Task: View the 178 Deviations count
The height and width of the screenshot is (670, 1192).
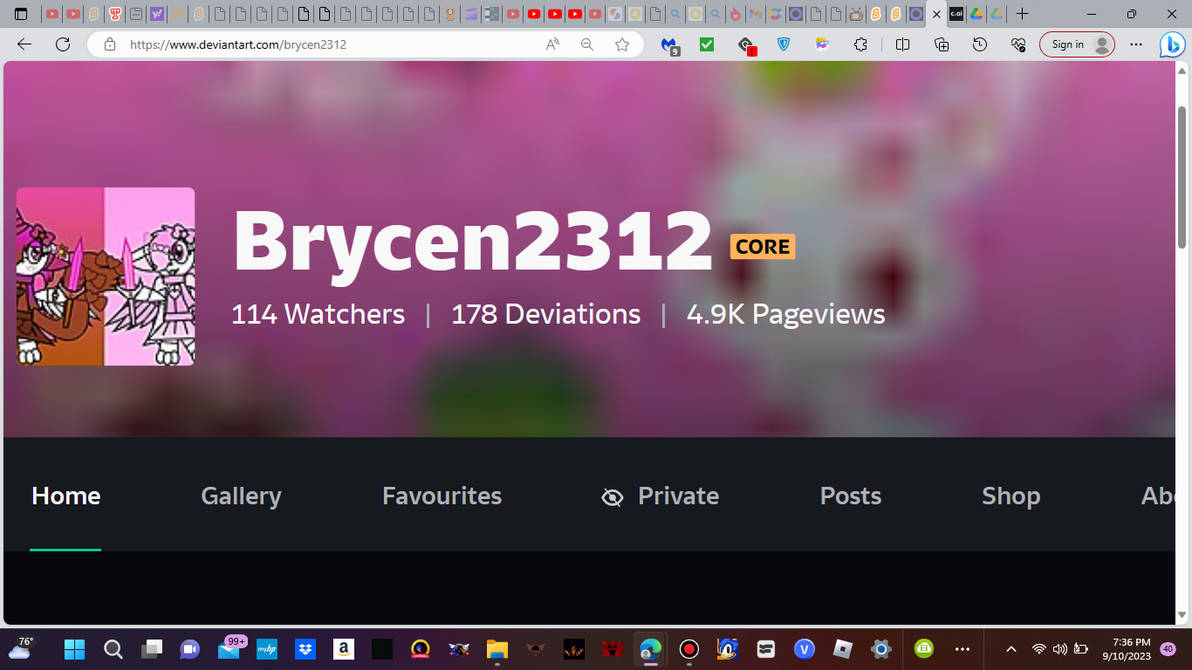Action: coord(546,314)
